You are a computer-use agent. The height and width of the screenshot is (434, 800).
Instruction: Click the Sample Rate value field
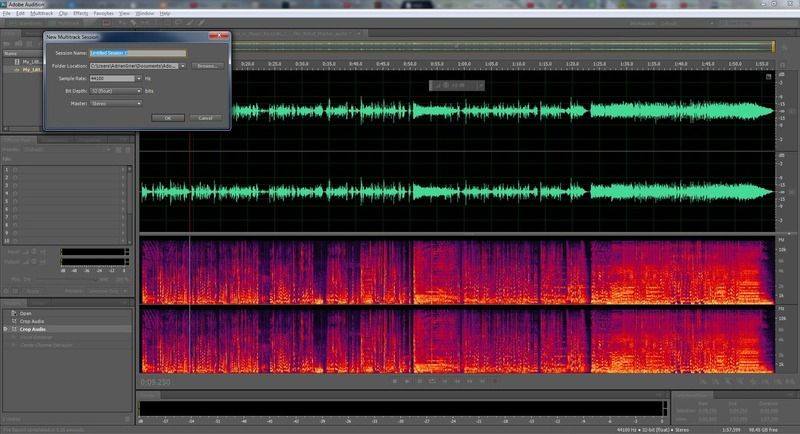point(112,79)
